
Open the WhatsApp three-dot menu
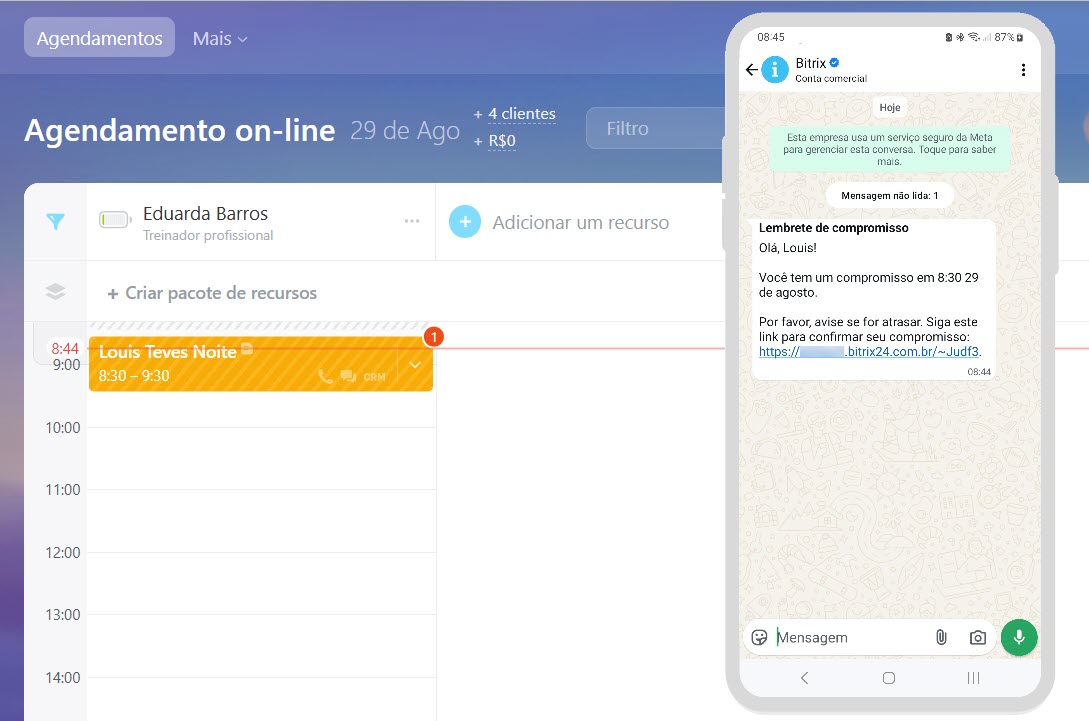click(1023, 70)
